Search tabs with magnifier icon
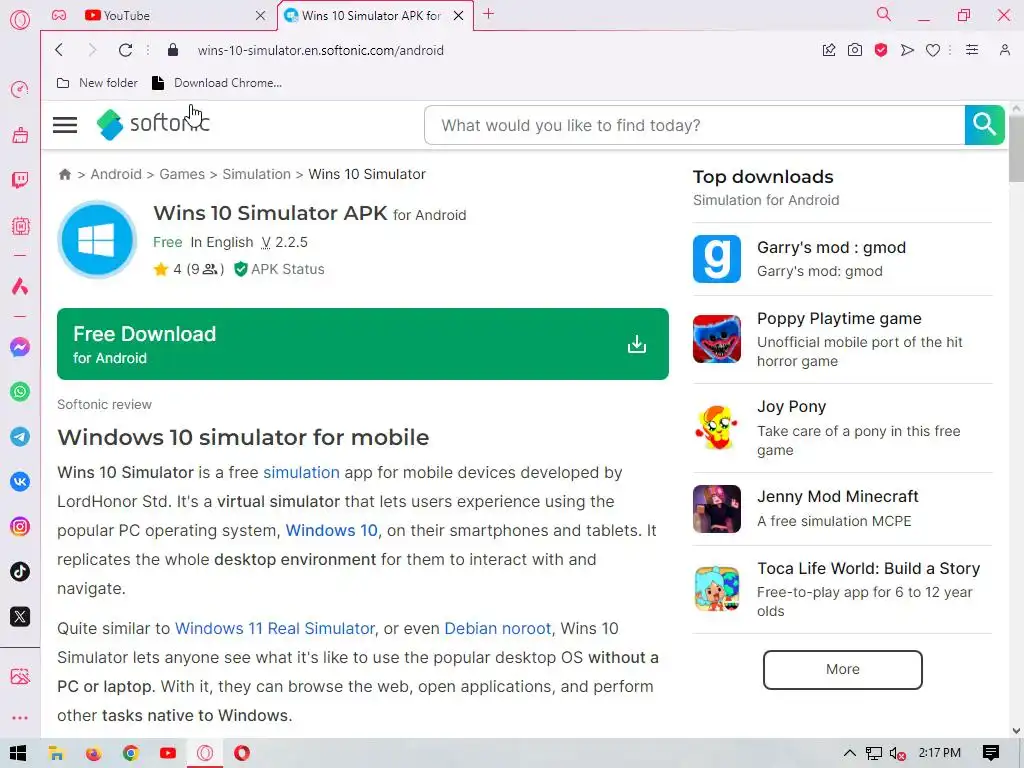1024x768 pixels. tap(884, 14)
